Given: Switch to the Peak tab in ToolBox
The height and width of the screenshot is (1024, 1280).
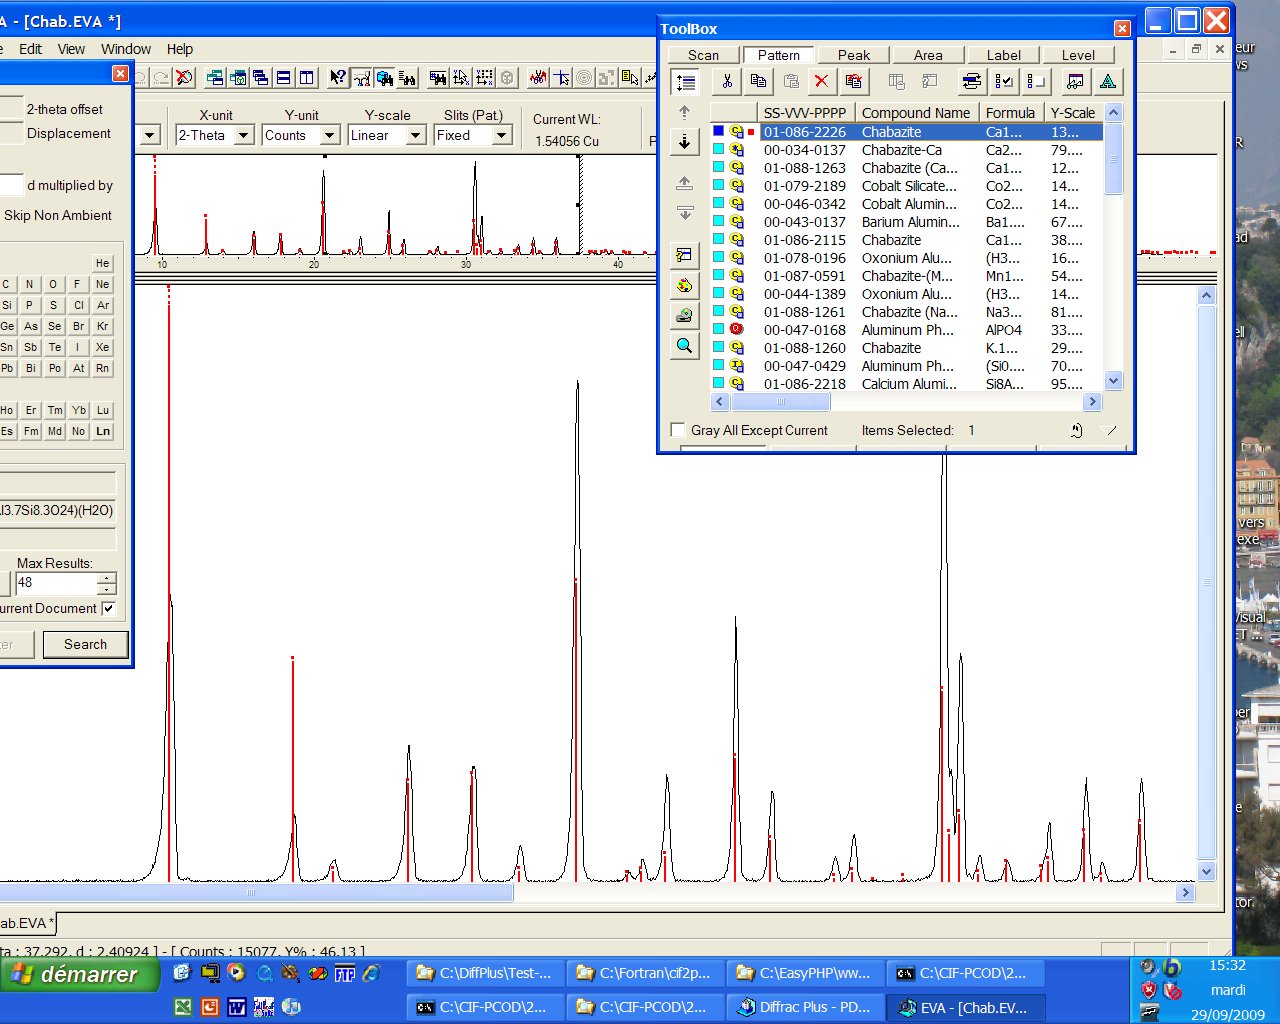Looking at the screenshot, I should tap(853, 55).
